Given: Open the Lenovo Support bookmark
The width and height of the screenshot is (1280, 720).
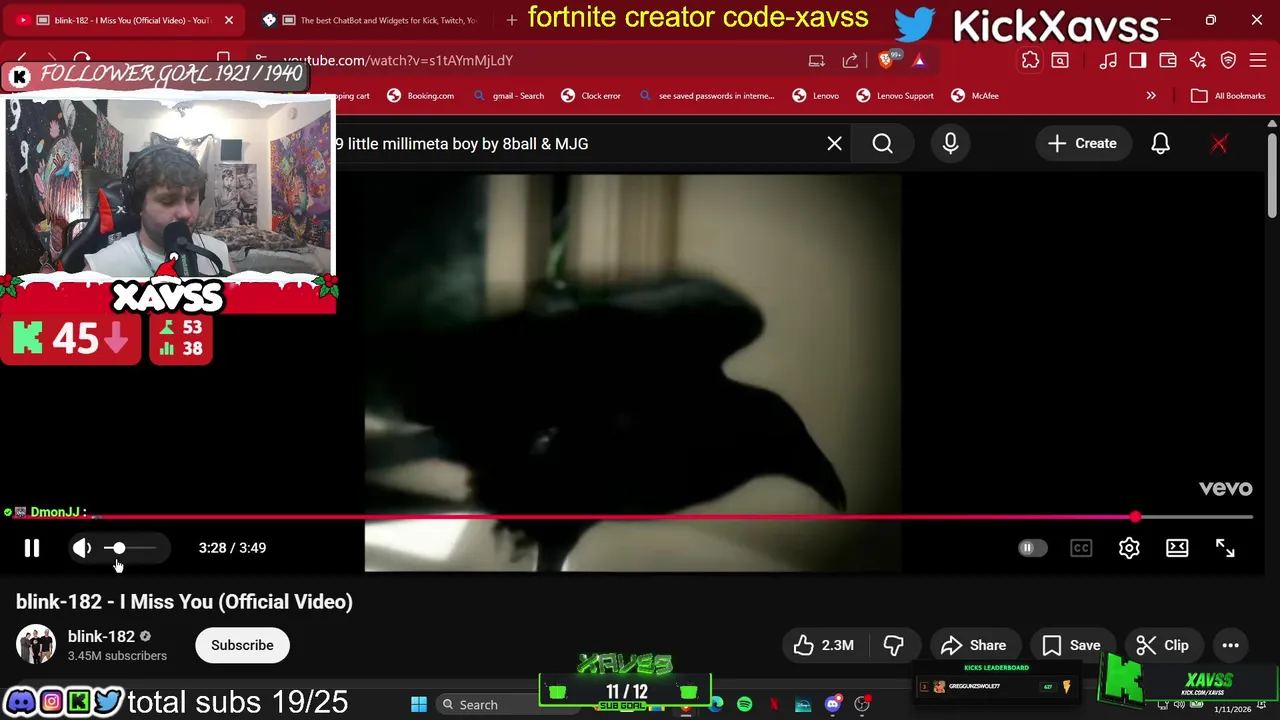Looking at the screenshot, I should click(895, 96).
